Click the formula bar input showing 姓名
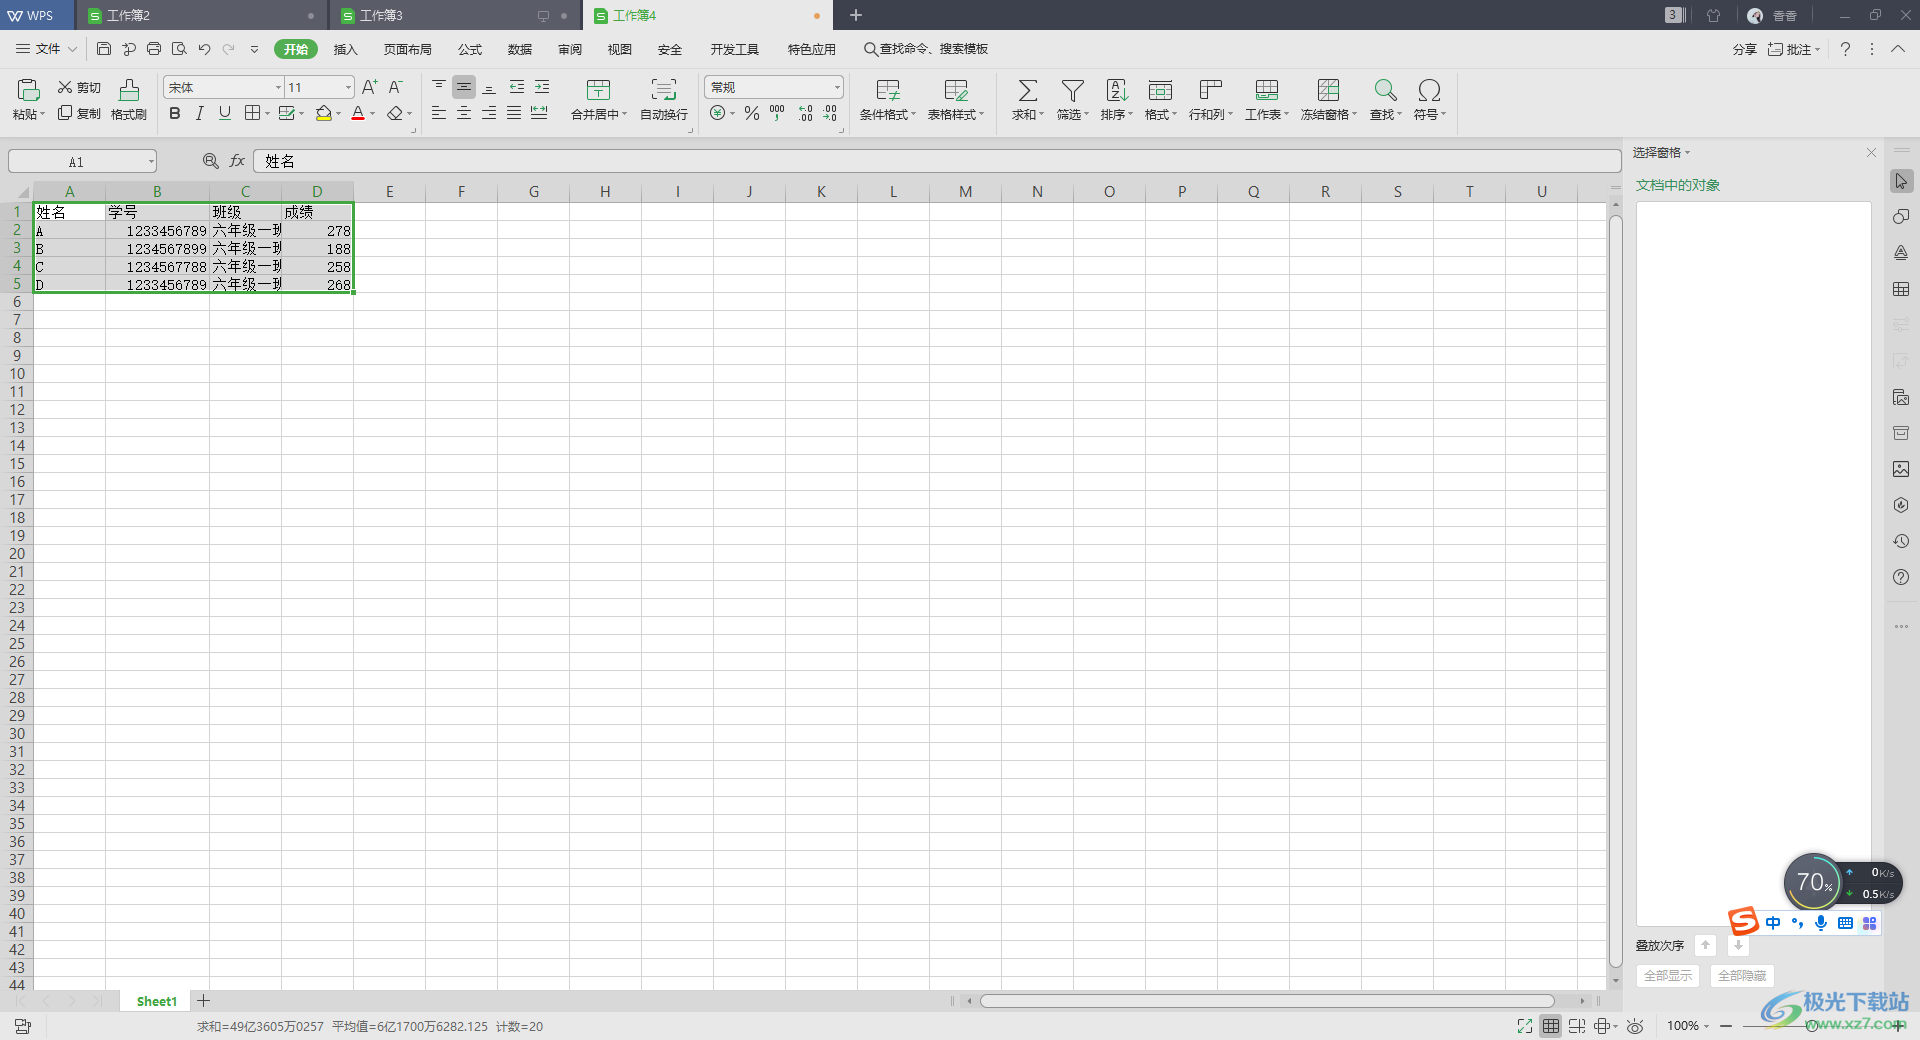This screenshot has width=1920, height=1040. click(x=937, y=161)
